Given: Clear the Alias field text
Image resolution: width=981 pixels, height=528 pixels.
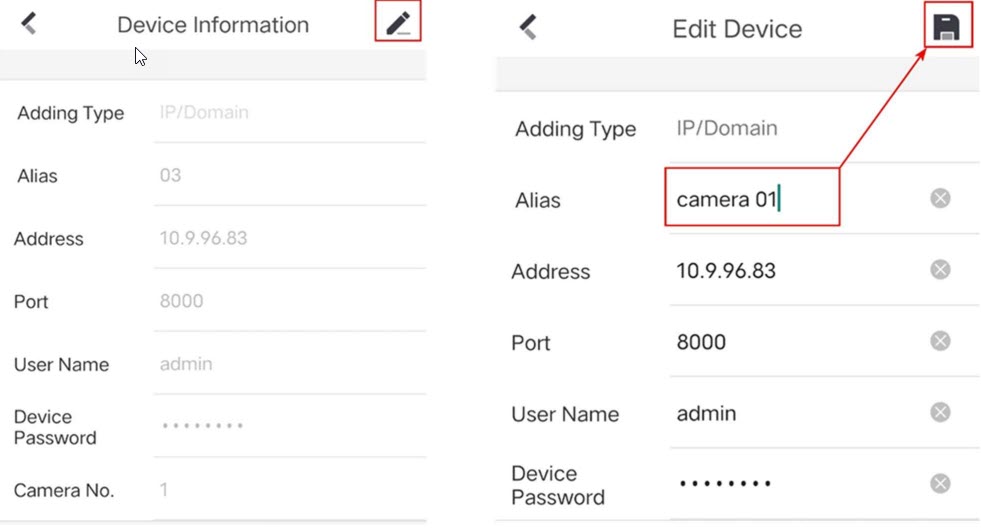Looking at the screenshot, I should tap(939, 199).
